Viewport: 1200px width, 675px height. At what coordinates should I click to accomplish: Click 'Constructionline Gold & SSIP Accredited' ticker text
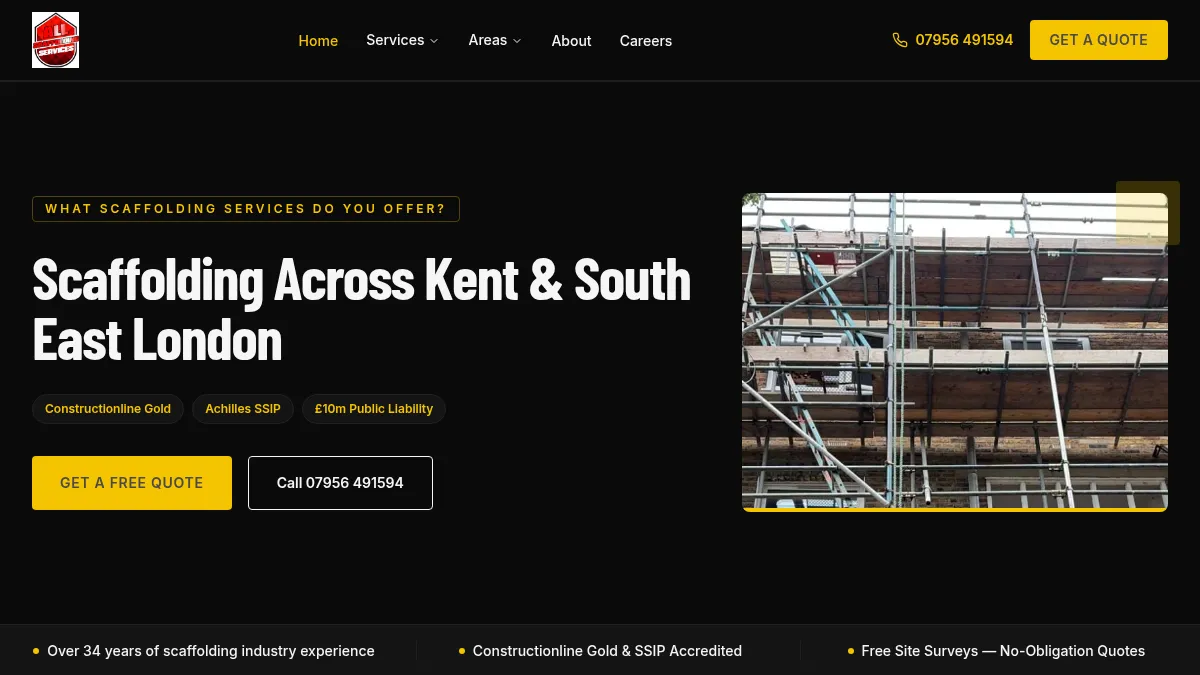click(x=607, y=651)
